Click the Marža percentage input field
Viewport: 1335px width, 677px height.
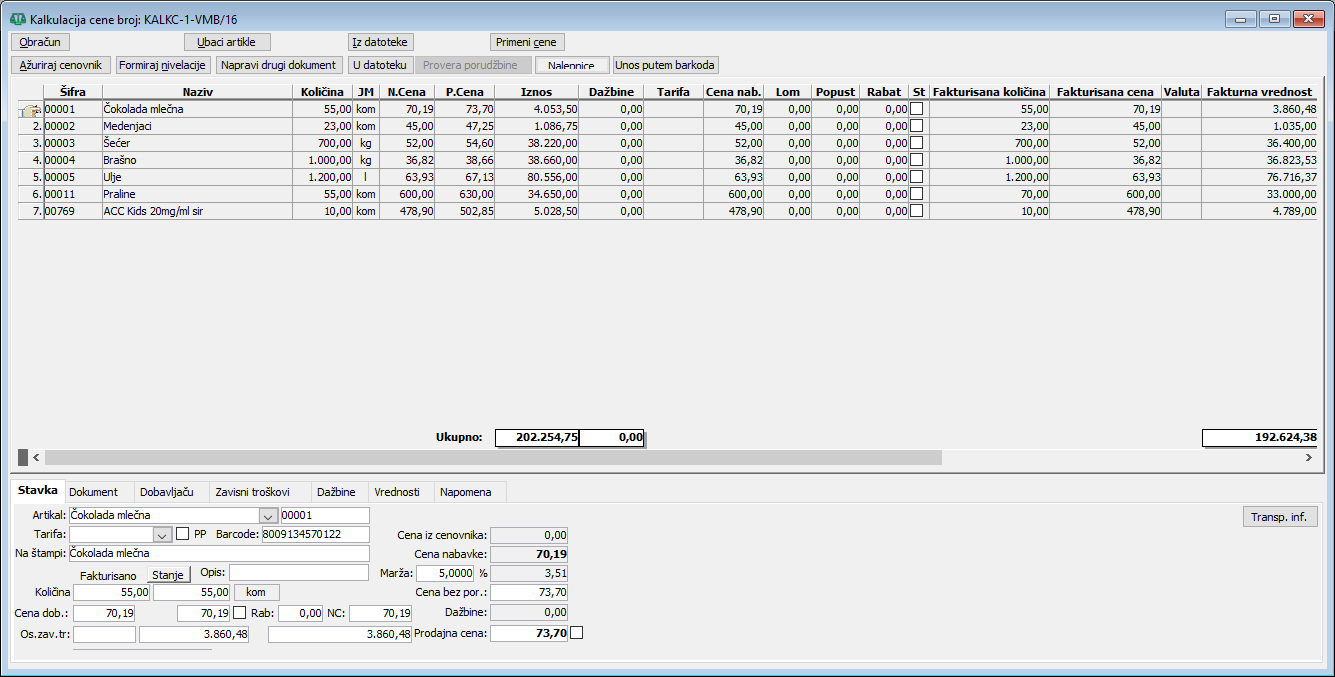point(444,573)
